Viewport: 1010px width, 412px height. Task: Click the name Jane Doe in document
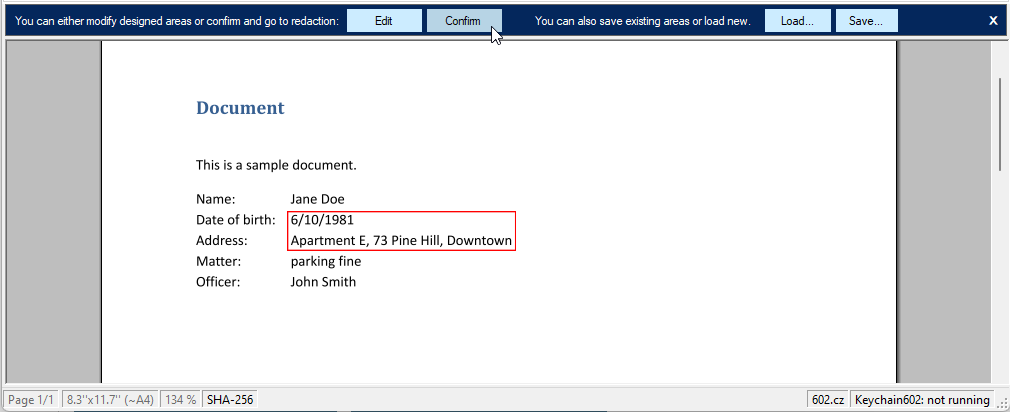(x=317, y=199)
